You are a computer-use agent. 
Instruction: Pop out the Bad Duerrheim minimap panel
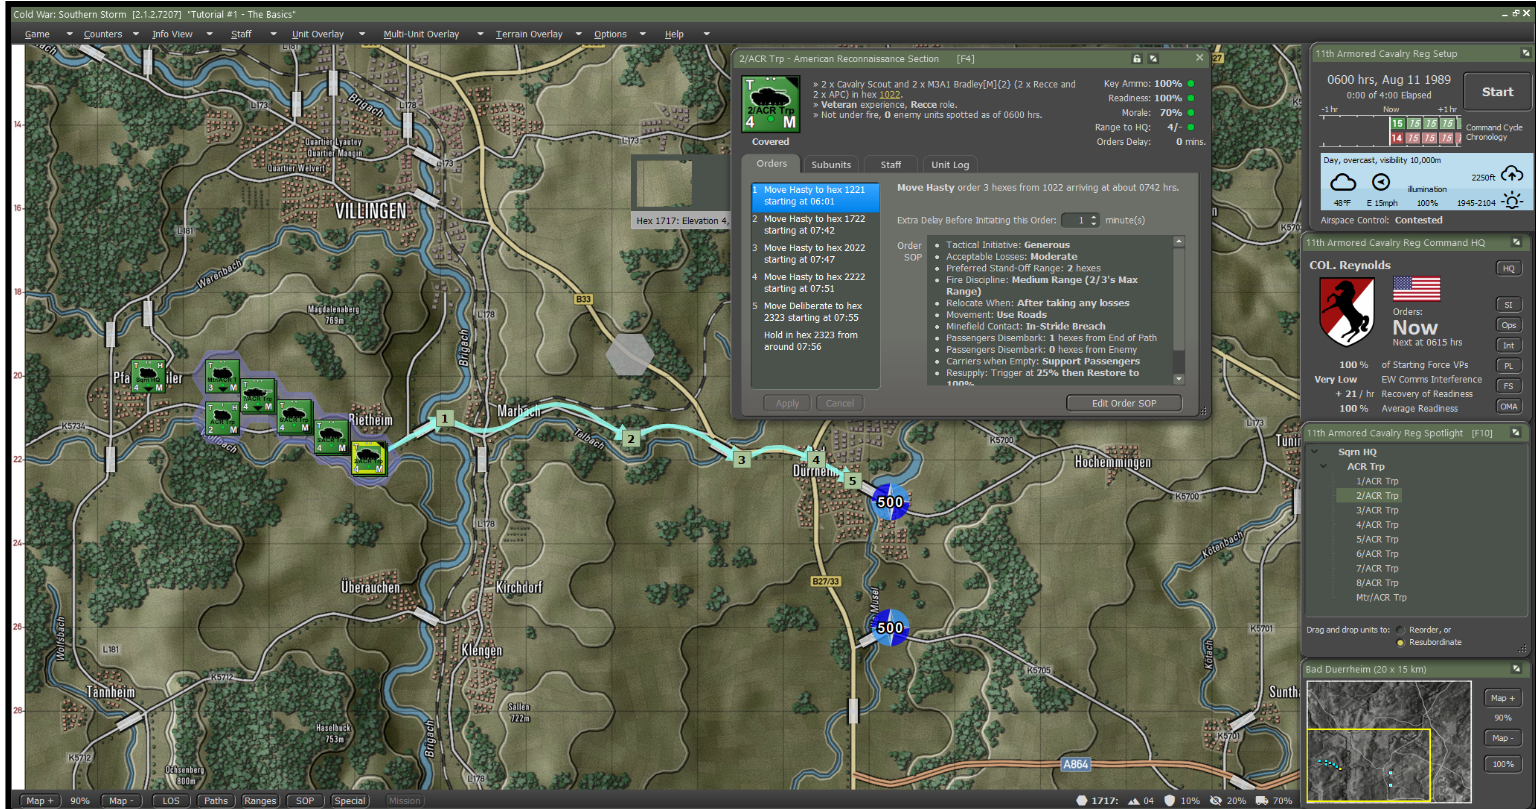point(1516,668)
